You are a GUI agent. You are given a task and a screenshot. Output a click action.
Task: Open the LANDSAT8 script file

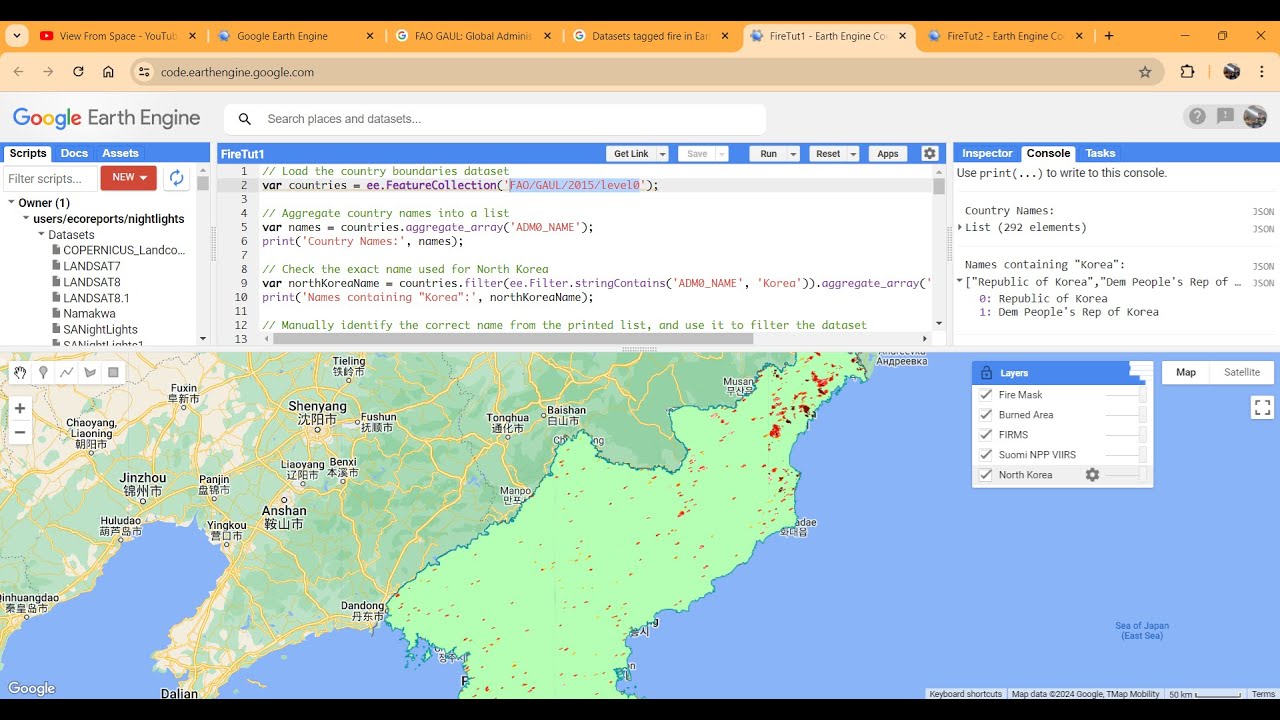point(91,282)
